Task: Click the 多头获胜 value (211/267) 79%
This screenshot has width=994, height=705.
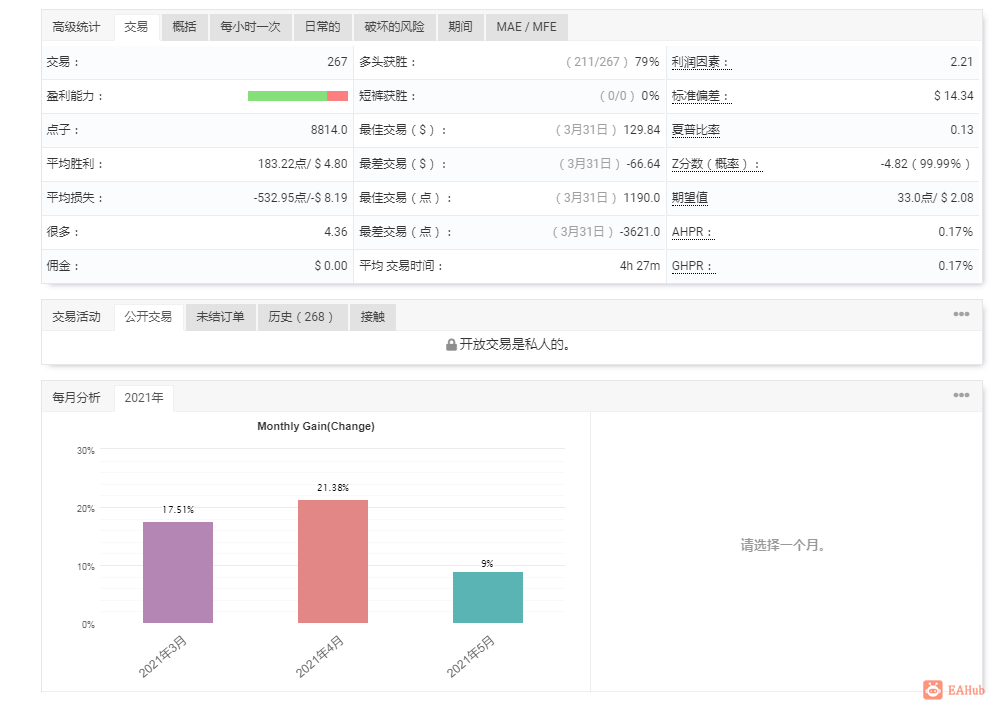Action: click(x=612, y=62)
